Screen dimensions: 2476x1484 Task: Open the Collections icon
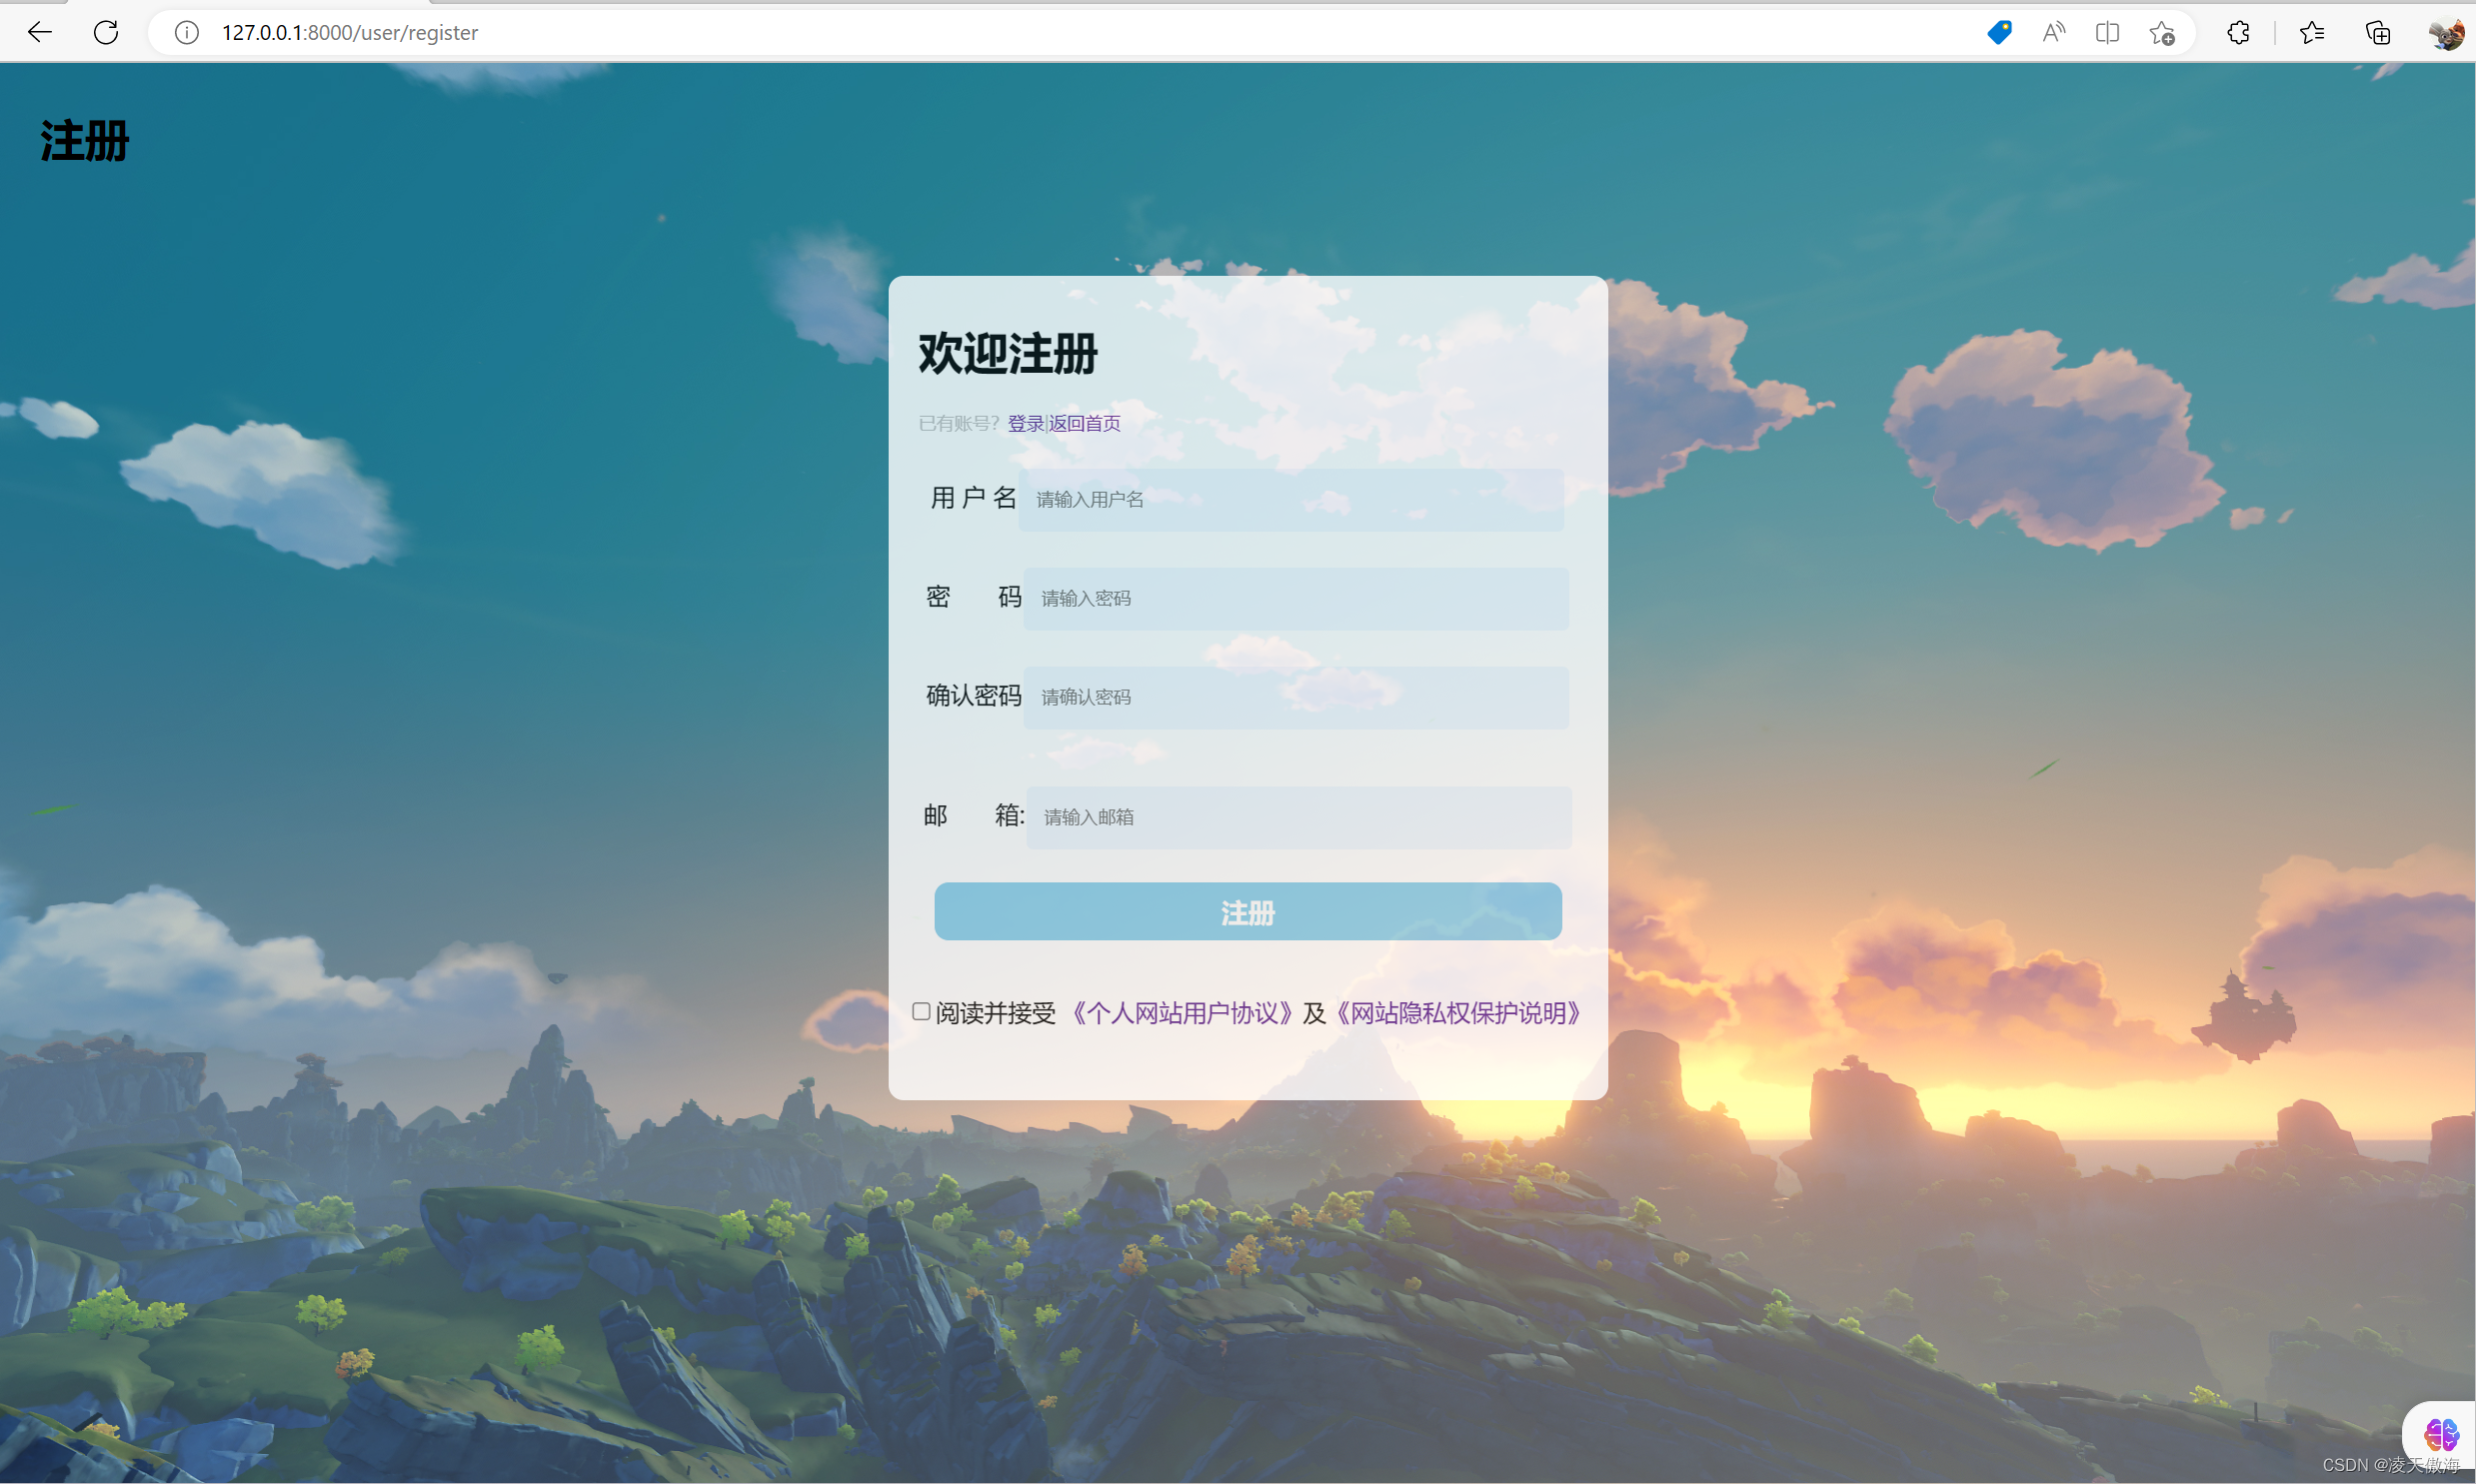[x=2378, y=32]
